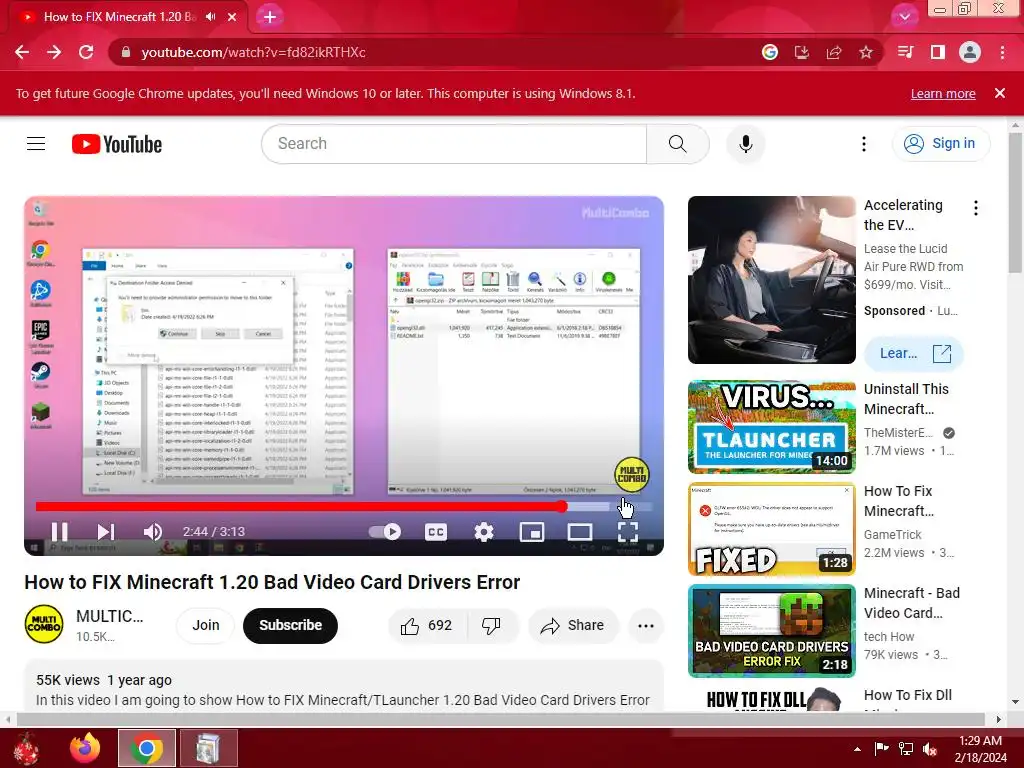
Task: Pause the video playback
Action: [x=59, y=532]
